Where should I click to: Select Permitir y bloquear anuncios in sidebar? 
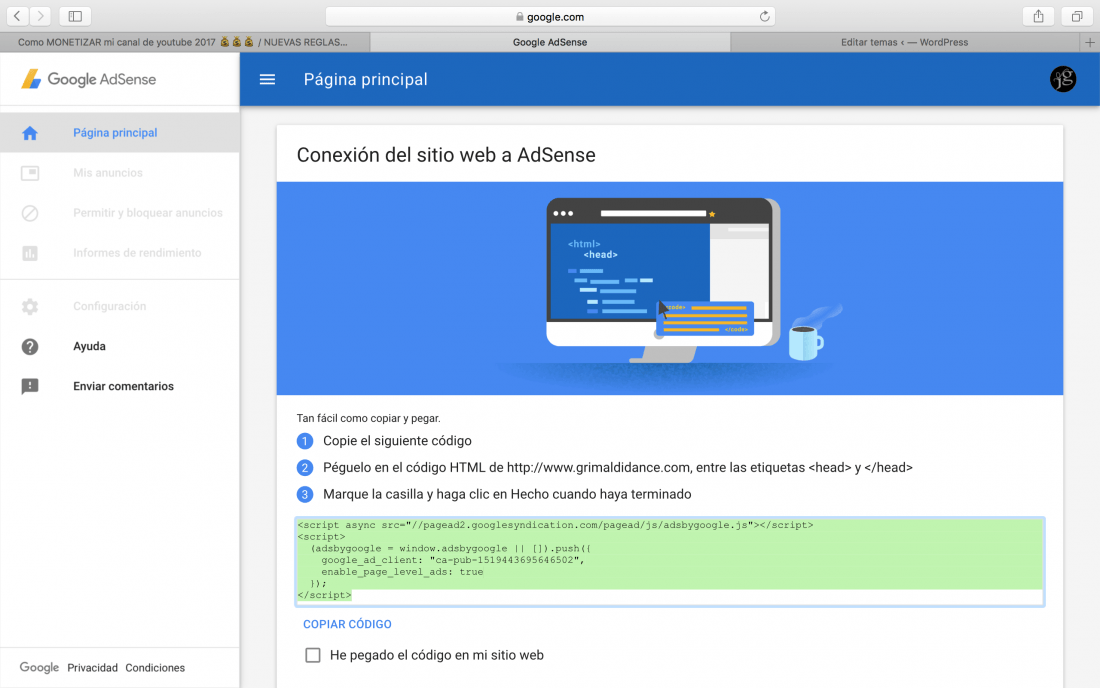tap(119, 213)
